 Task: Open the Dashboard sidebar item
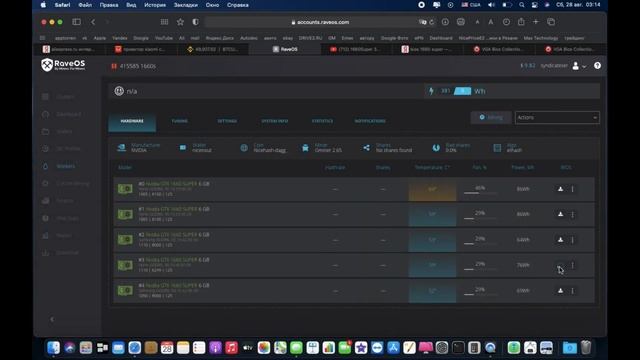(x=69, y=114)
